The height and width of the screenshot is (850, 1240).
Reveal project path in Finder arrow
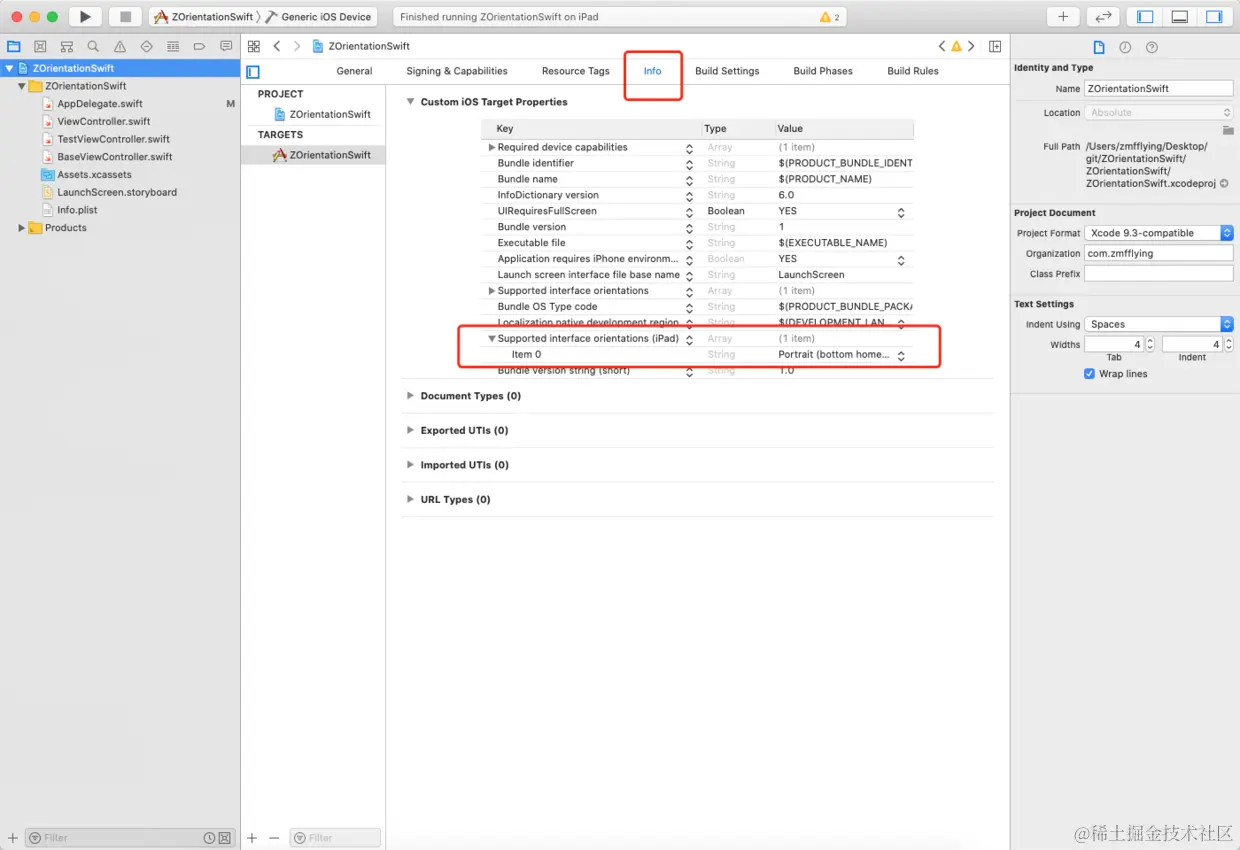(x=1224, y=184)
